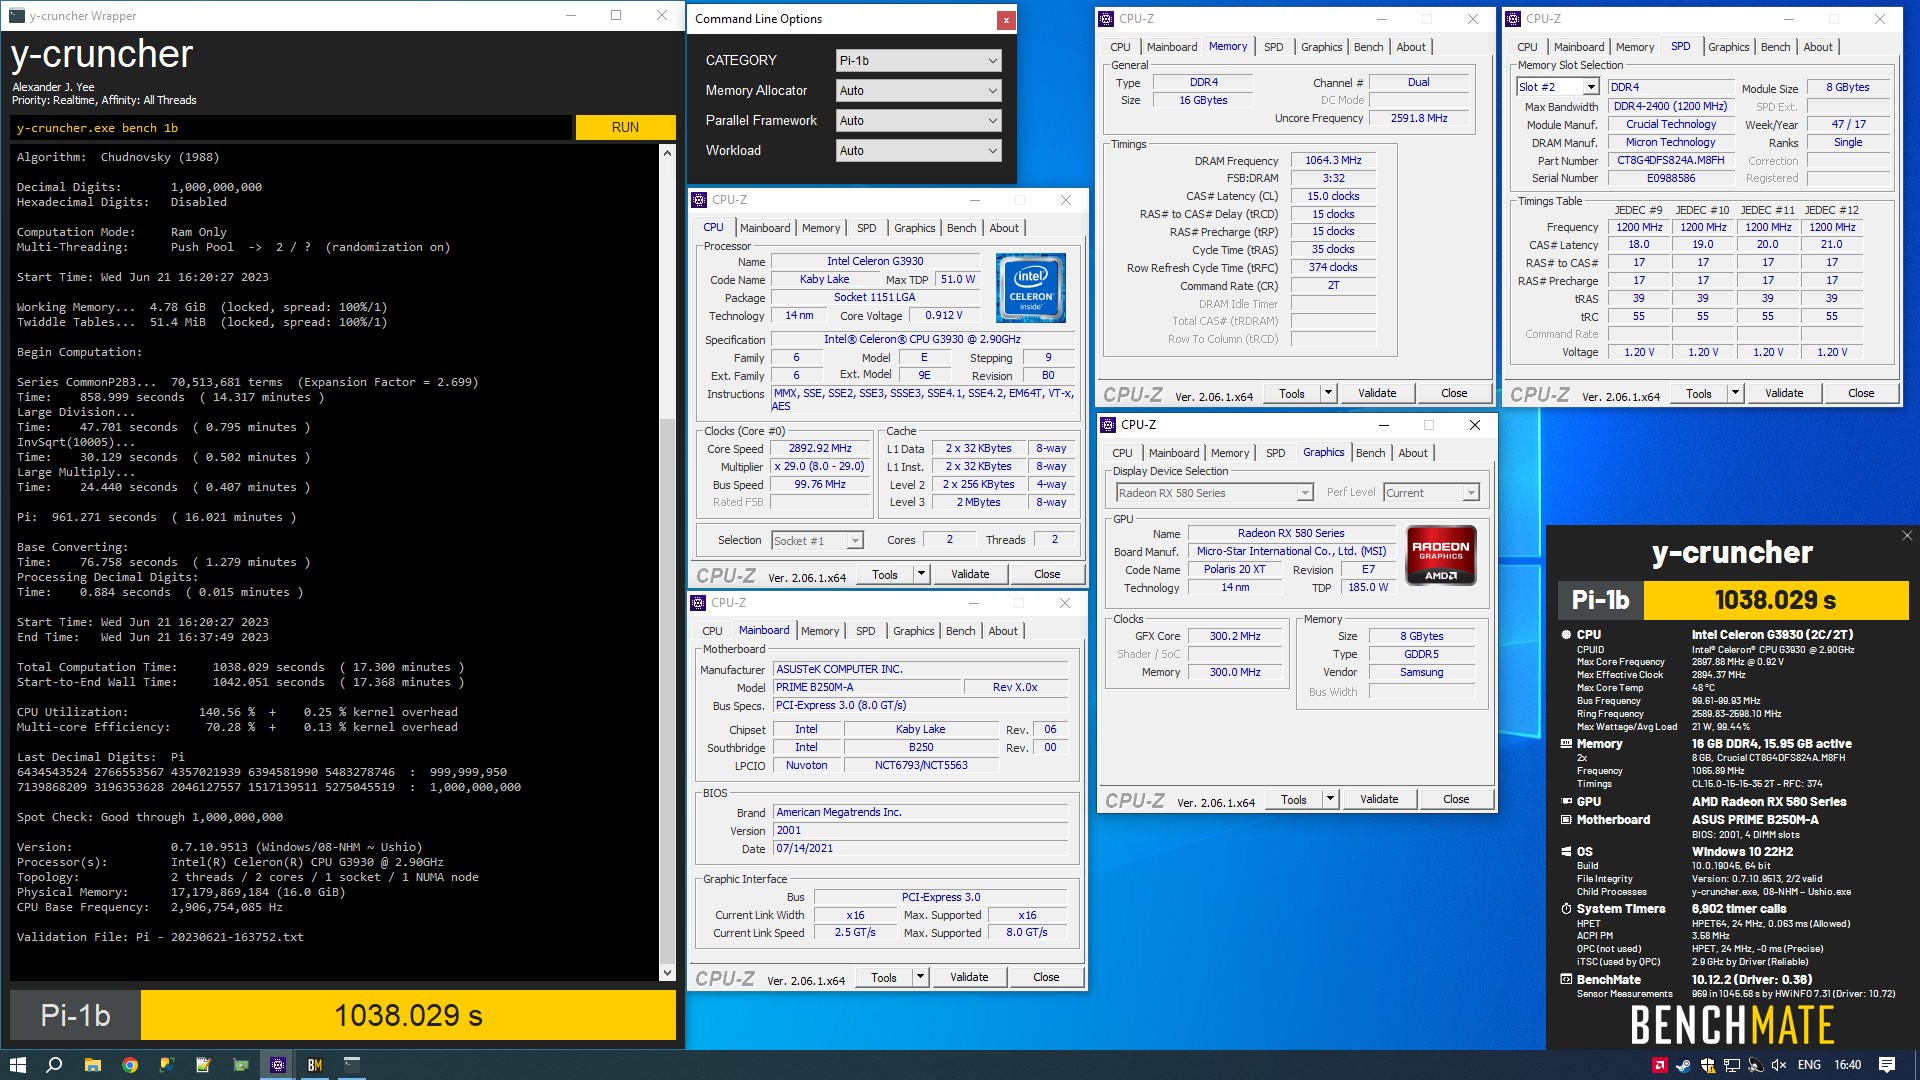Screen dimensions: 1920x1080
Task: Open About tab in the Memory CPU-Z window
Action: coord(1411,47)
